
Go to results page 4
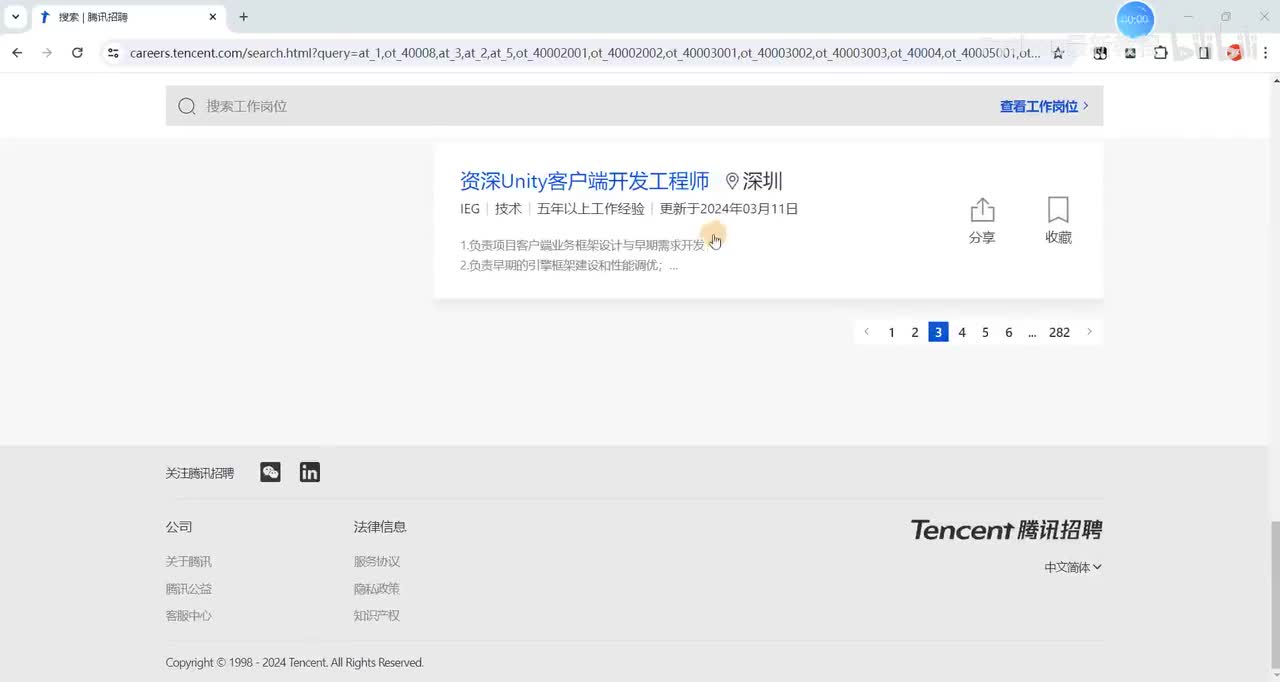(962, 332)
